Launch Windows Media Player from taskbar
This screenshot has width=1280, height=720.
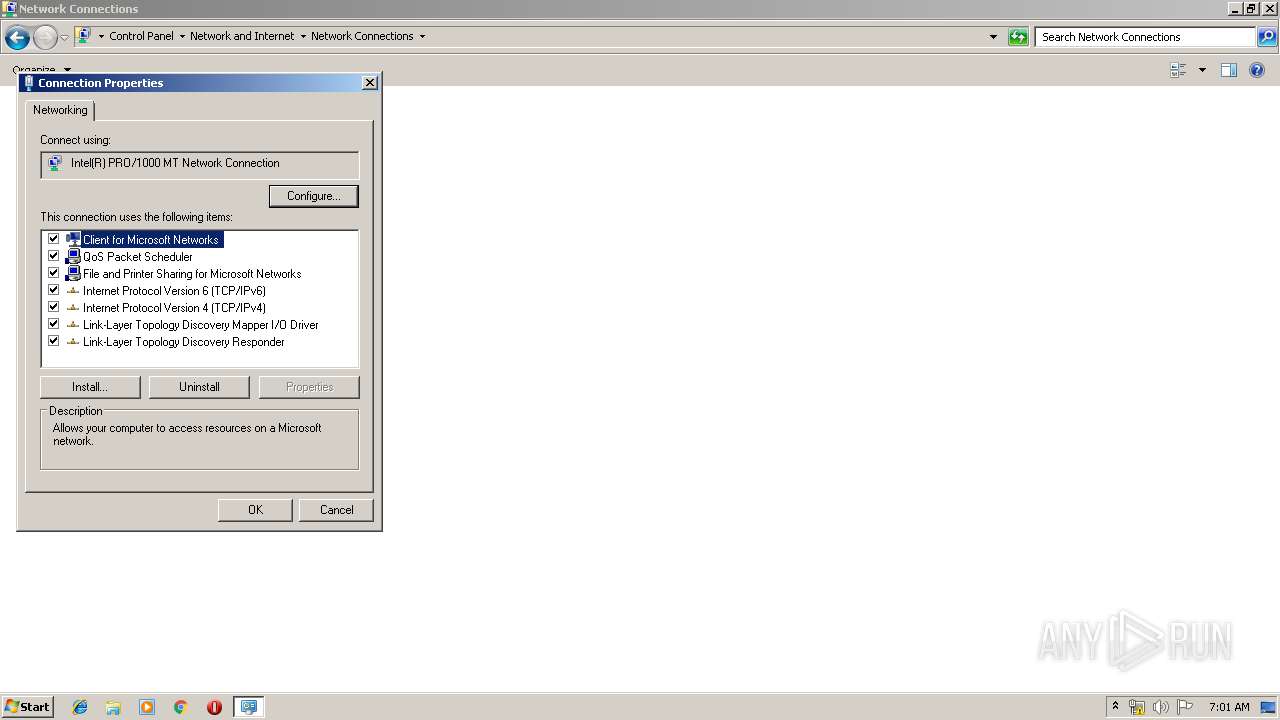click(x=147, y=707)
